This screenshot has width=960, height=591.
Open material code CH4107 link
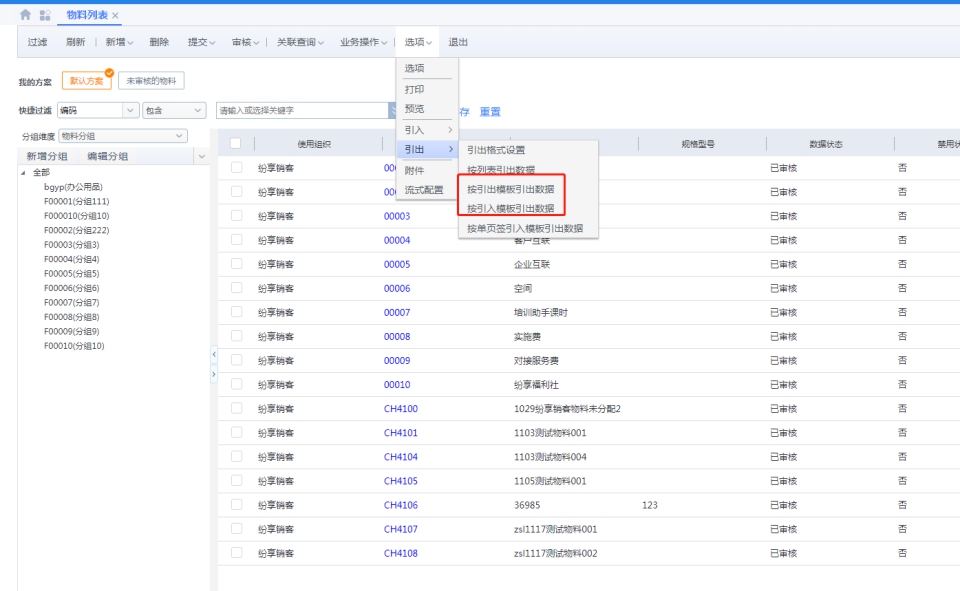pyautogui.click(x=400, y=529)
